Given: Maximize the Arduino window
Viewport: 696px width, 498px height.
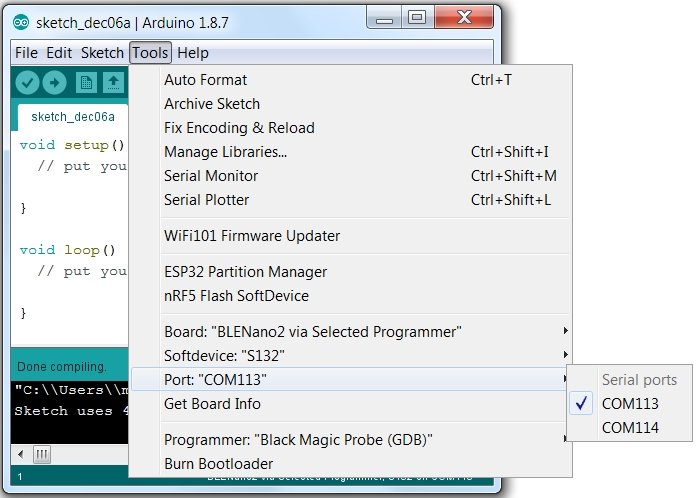Looking at the screenshot, I should (417, 18).
